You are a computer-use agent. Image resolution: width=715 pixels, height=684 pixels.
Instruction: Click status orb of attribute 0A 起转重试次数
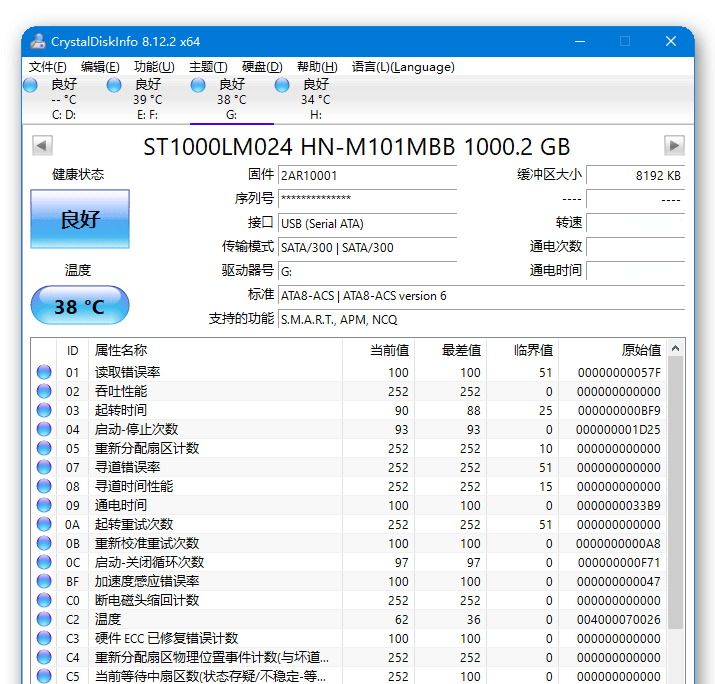(x=44, y=524)
